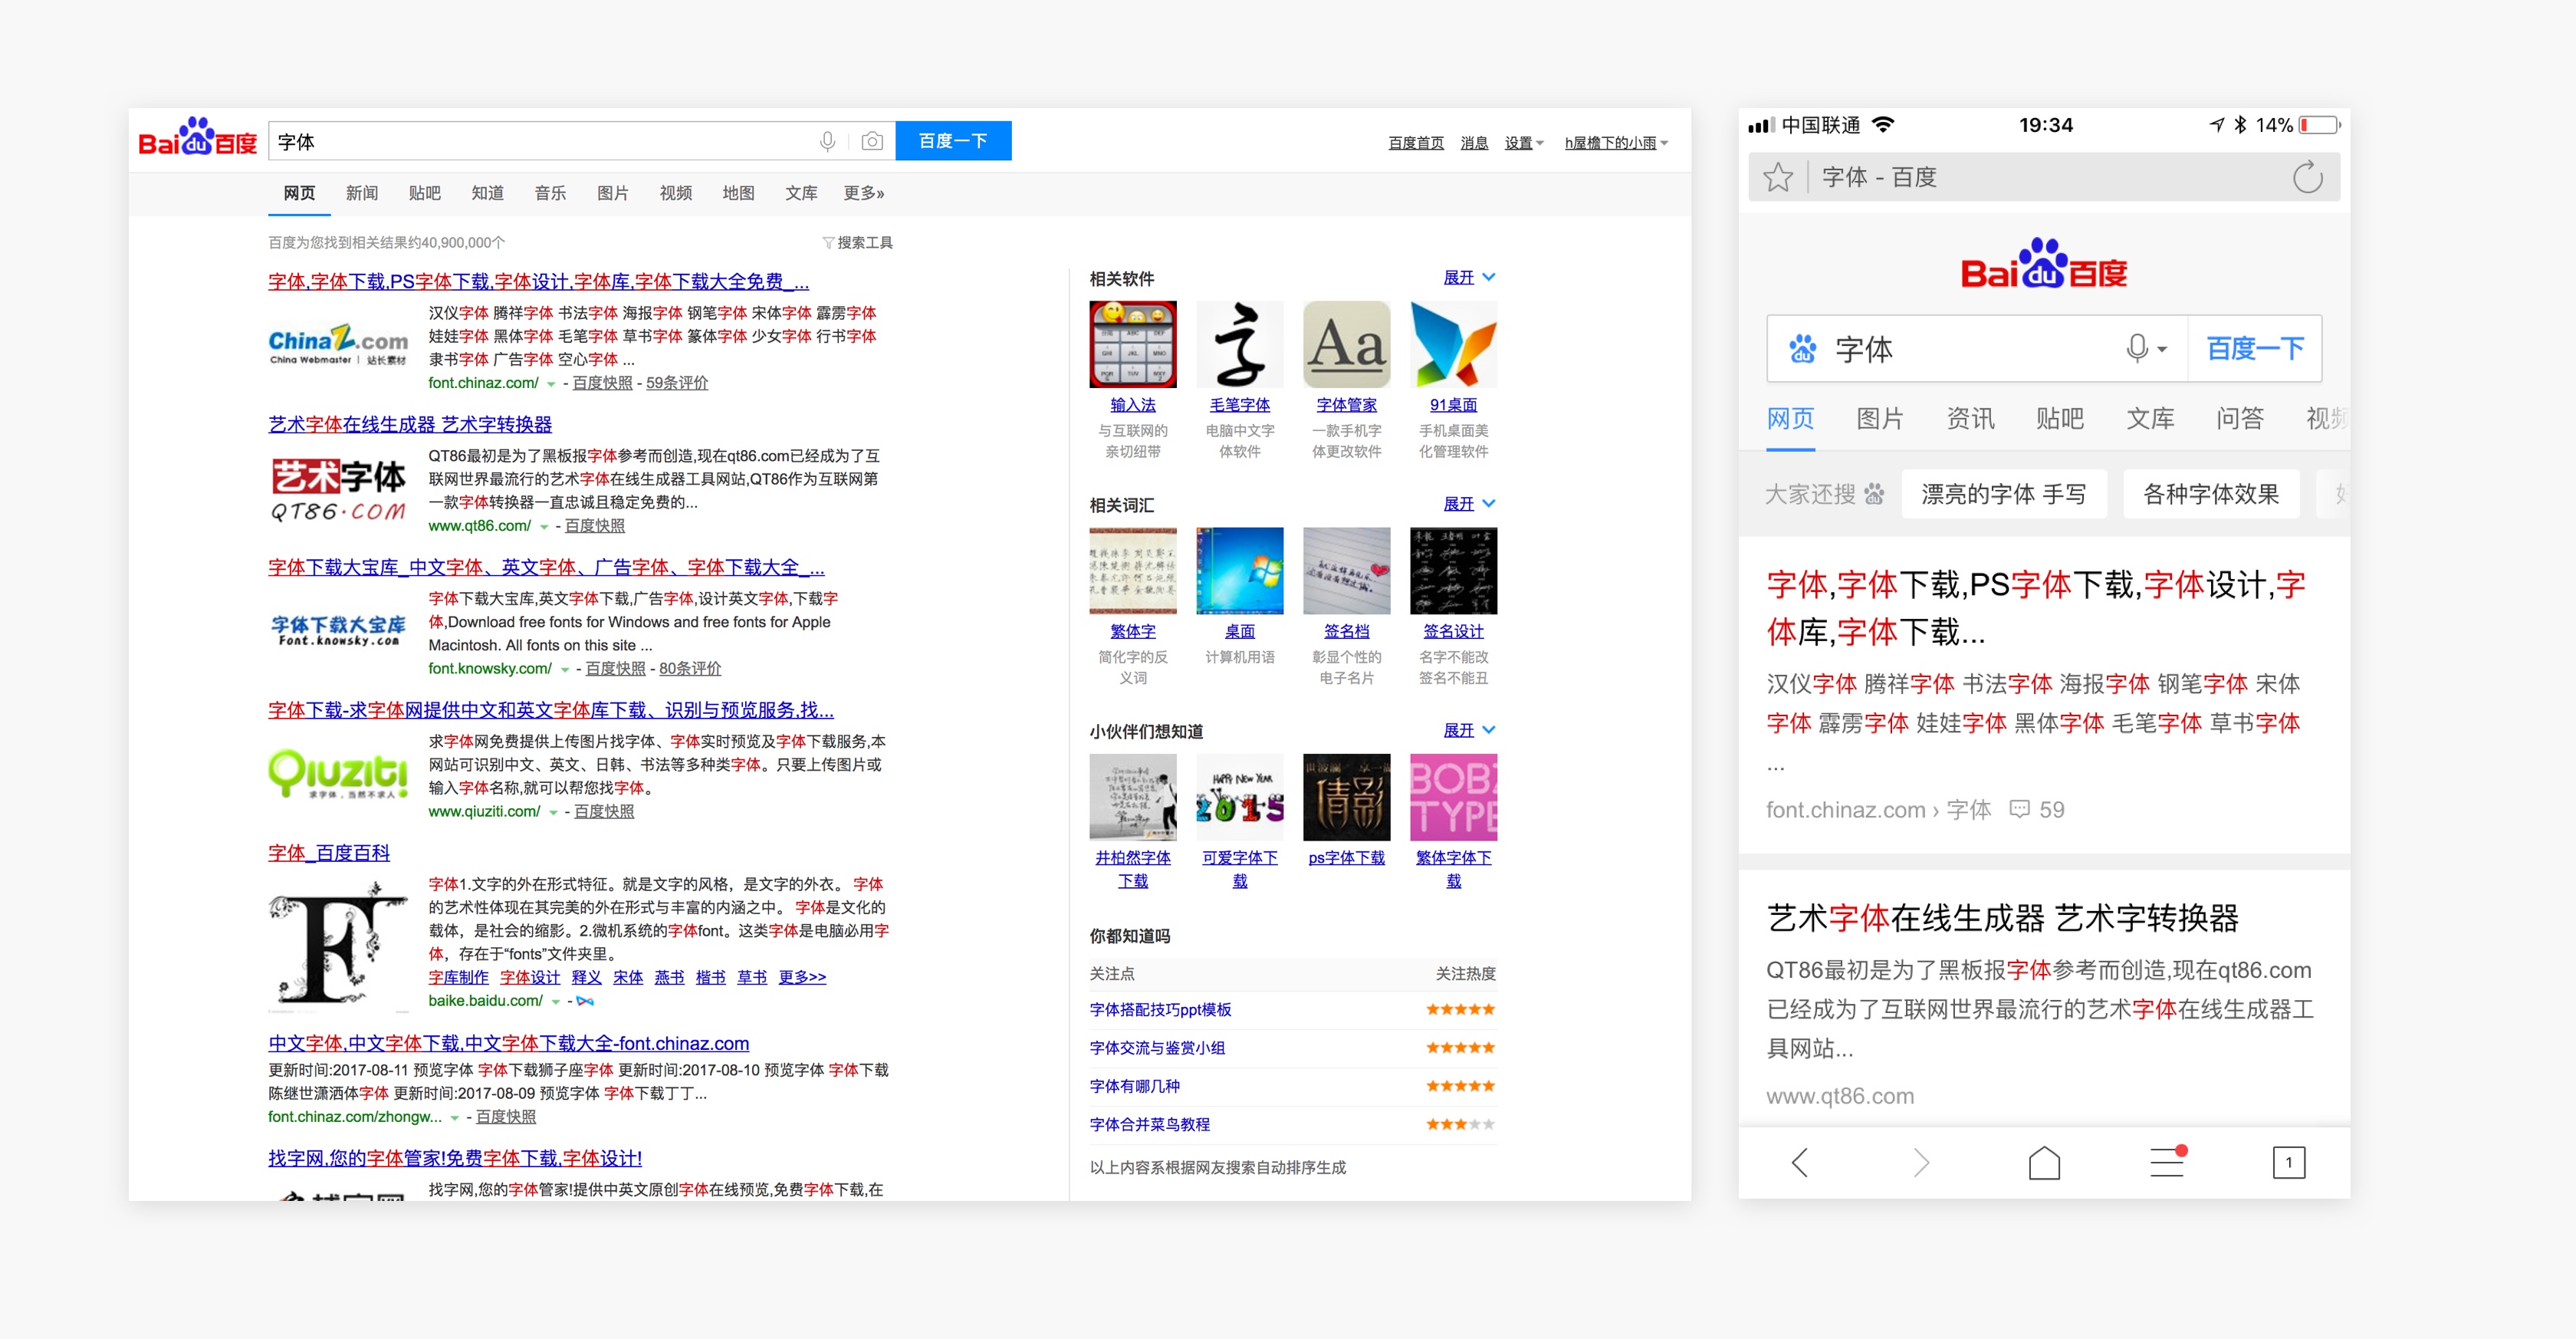Open 字体合并菜鸟教程 link
2576x1339 pixels.
click(1150, 1125)
